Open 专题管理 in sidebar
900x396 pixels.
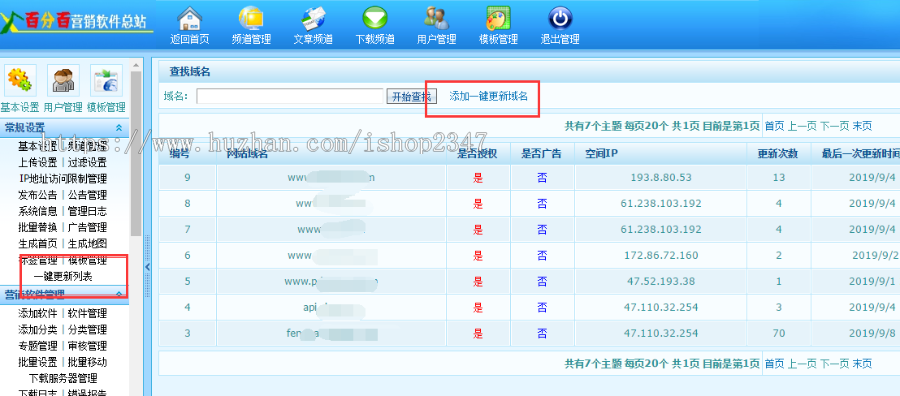coord(38,346)
